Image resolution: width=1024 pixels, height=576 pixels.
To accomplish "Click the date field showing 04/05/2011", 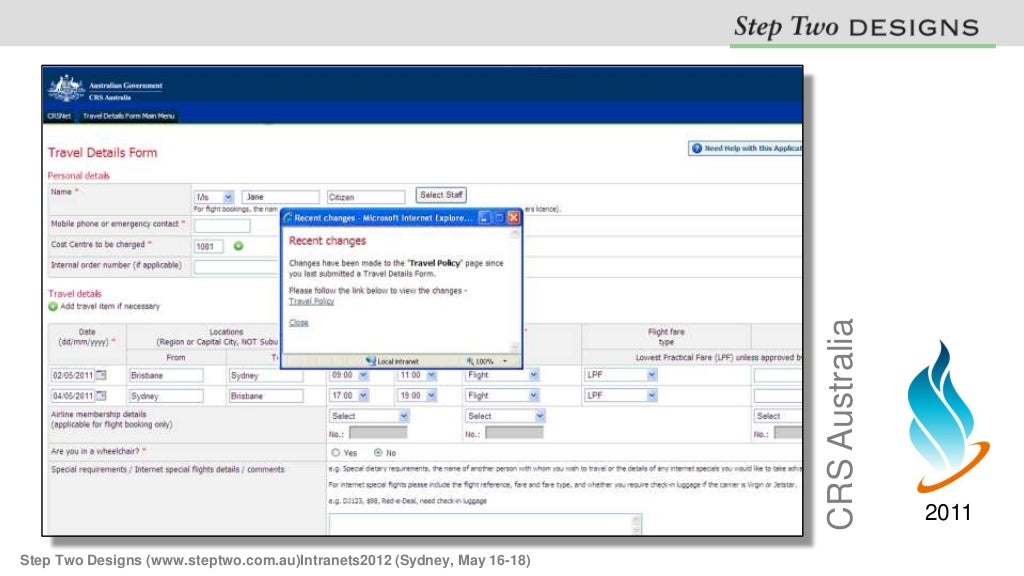I will pyautogui.click(x=73, y=396).
